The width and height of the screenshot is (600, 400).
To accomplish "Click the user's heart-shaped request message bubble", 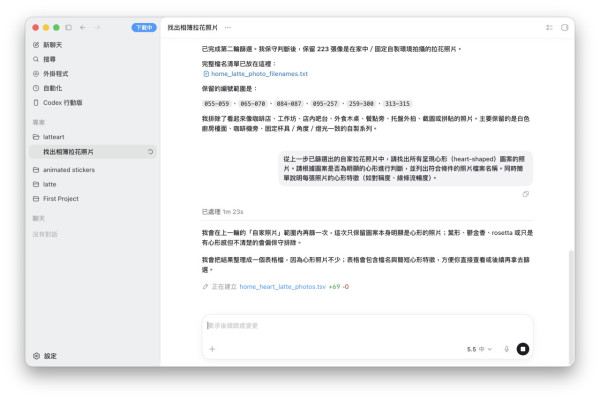I will click(405, 168).
